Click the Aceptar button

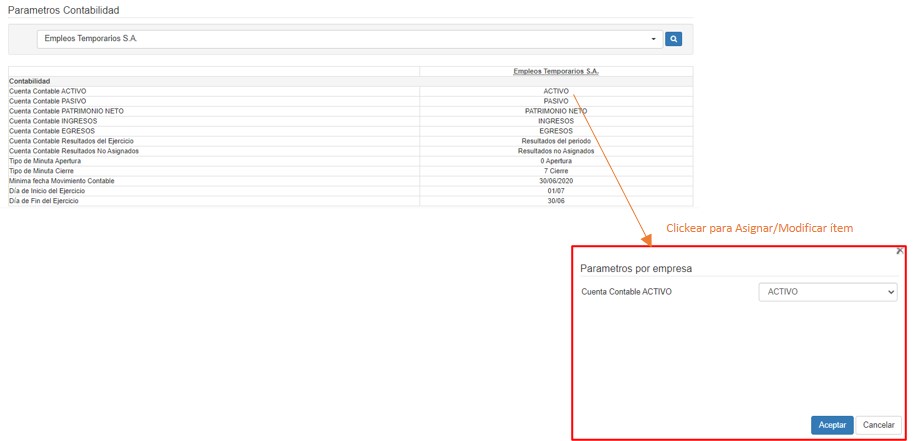(832, 425)
